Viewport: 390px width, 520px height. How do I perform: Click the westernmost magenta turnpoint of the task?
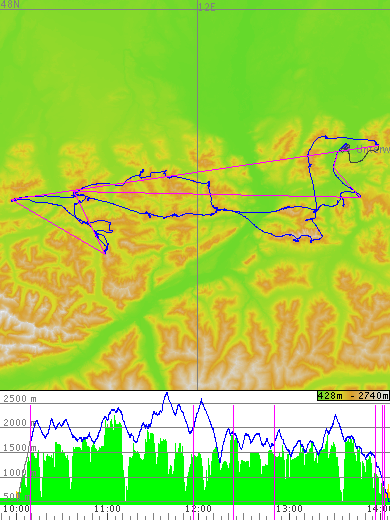click(x=13, y=200)
